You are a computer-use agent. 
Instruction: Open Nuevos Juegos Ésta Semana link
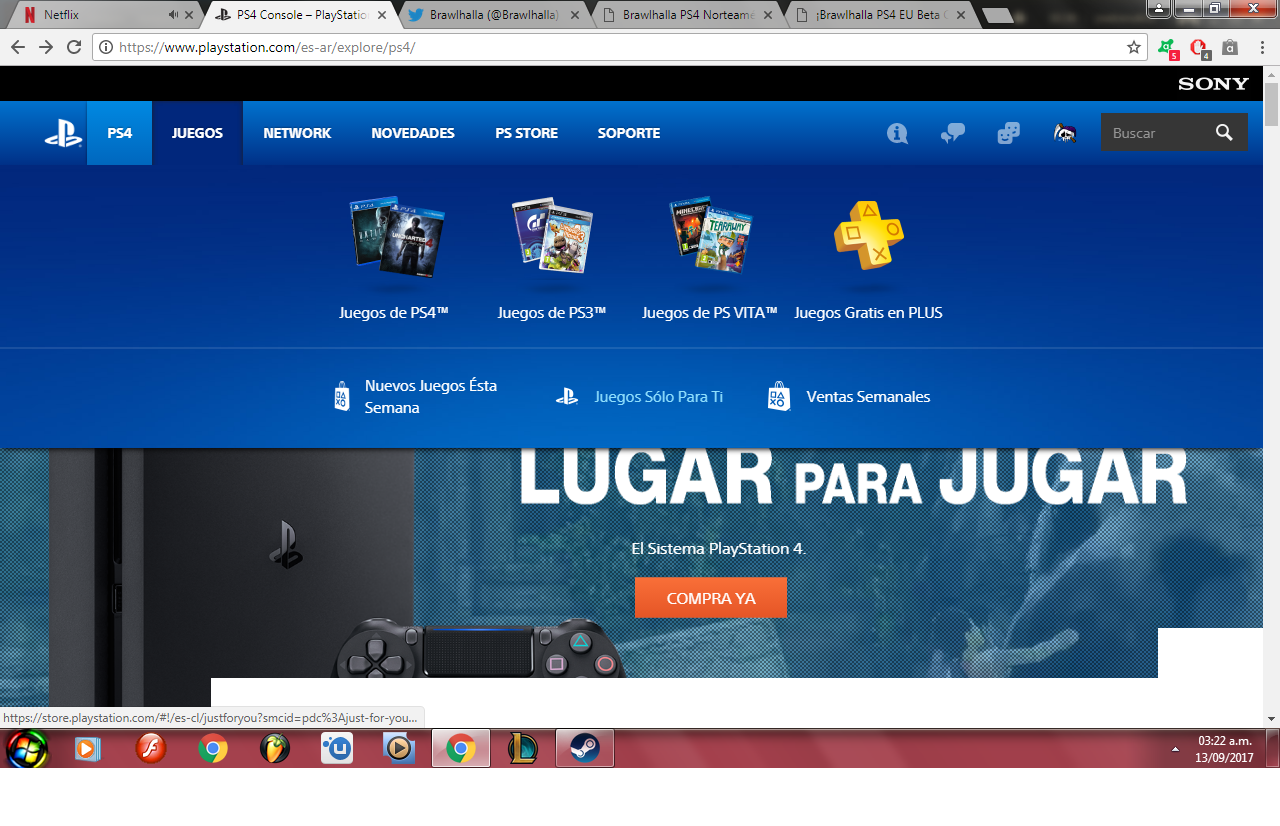tap(431, 397)
